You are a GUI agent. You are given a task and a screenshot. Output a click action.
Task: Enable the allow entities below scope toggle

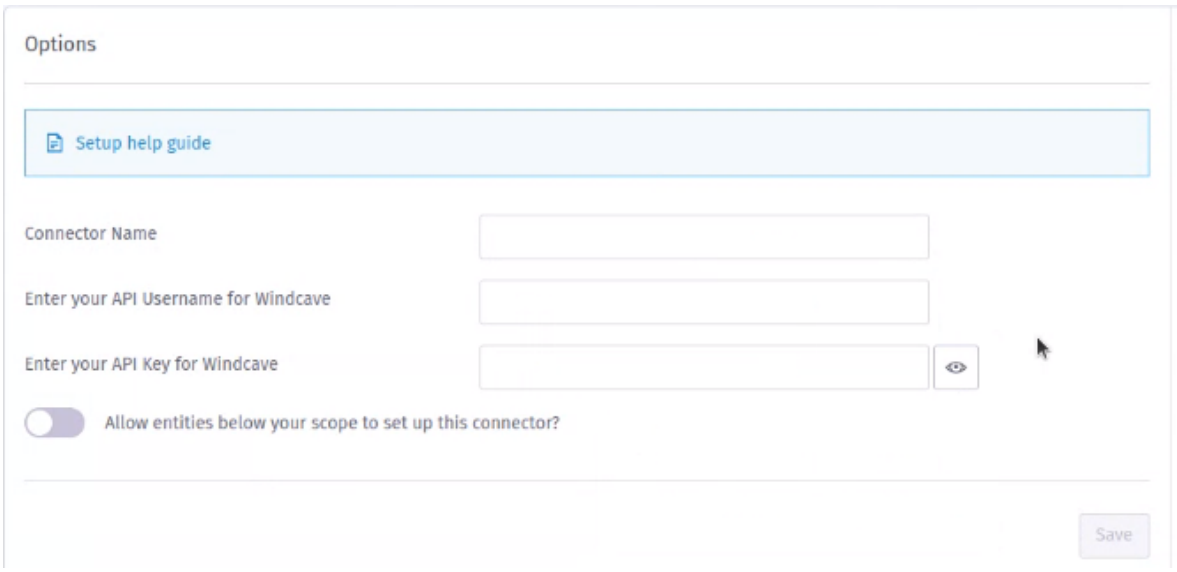click(x=55, y=423)
